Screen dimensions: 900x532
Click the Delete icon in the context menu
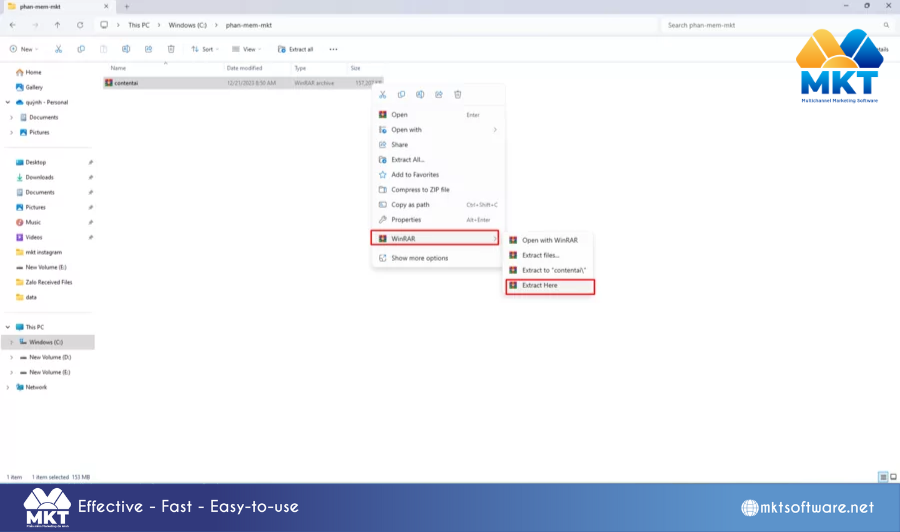click(x=457, y=95)
